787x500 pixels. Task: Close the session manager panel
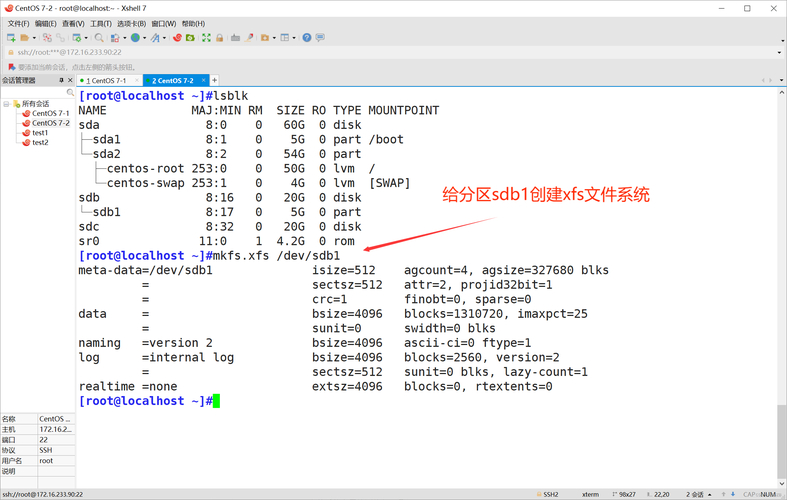(70, 80)
